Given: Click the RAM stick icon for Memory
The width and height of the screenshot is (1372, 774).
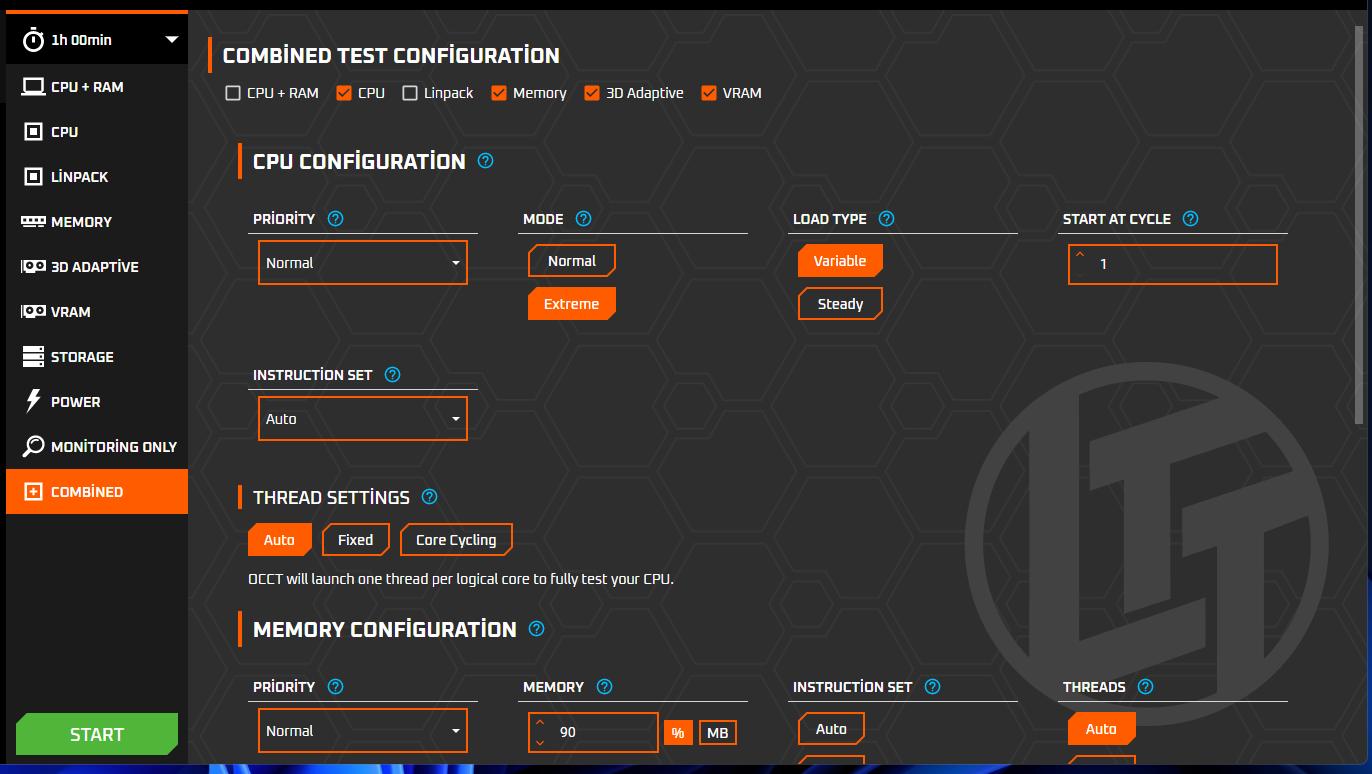Looking at the screenshot, I should coord(33,222).
